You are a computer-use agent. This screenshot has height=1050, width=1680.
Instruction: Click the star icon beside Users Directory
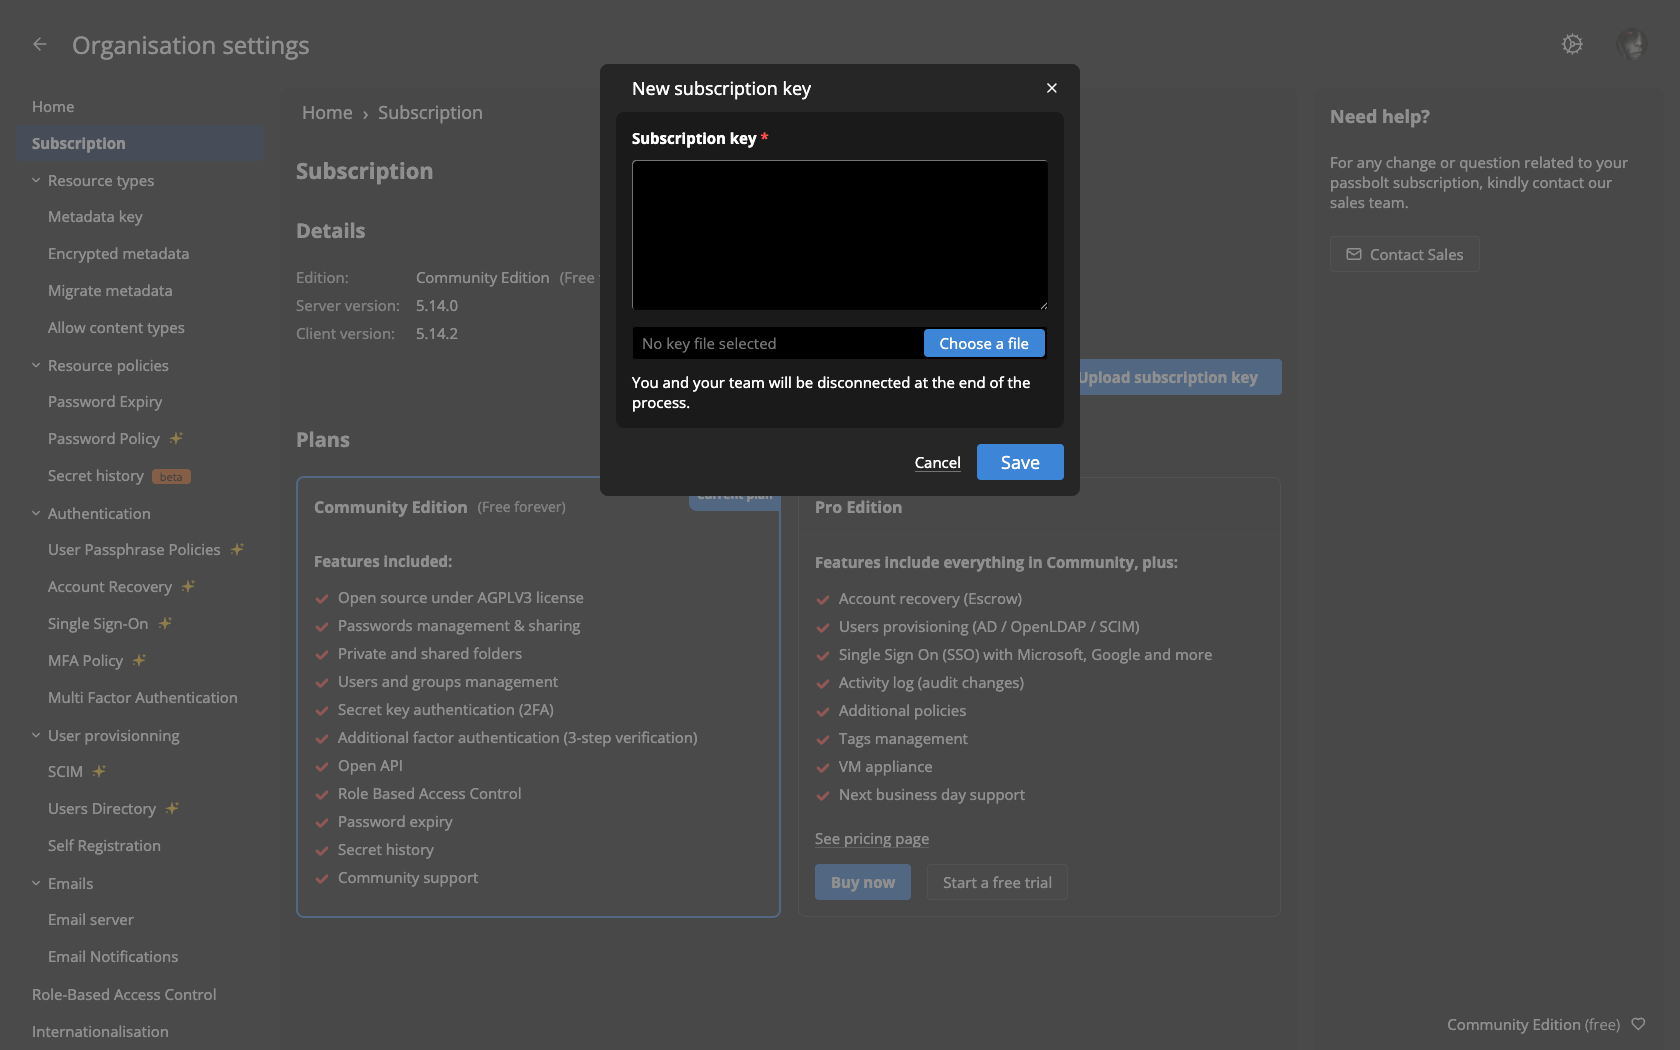click(x=172, y=808)
